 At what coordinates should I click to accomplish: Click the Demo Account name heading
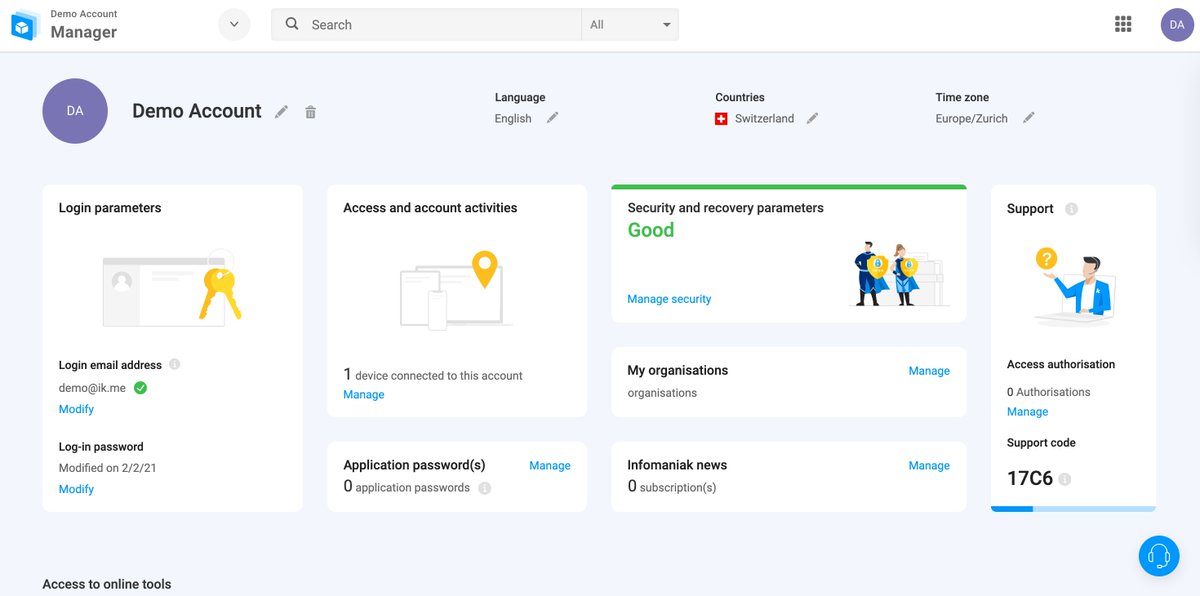[x=197, y=111]
